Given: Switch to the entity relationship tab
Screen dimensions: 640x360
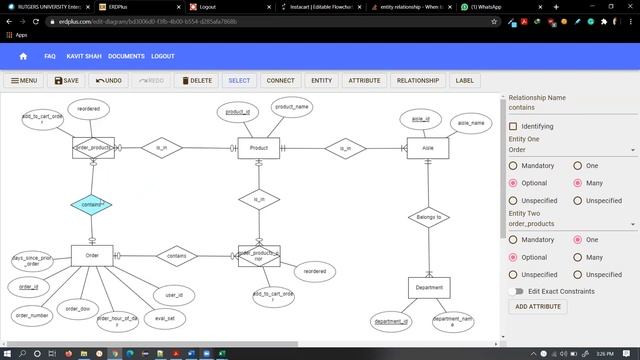Looking at the screenshot, I should (411, 7).
